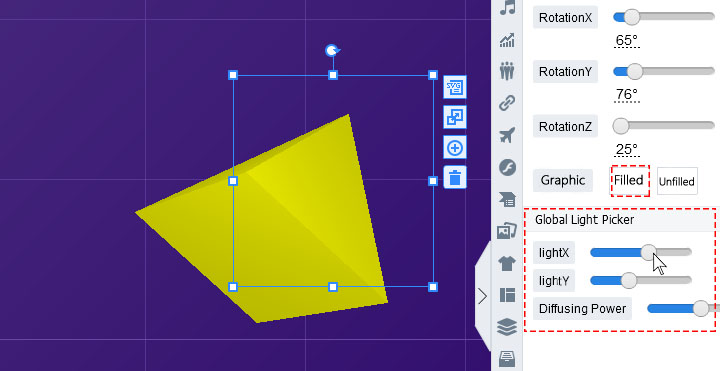The height and width of the screenshot is (371, 720).
Task: Open the people characters sidebar panel
Action: pyautogui.click(x=507, y=72)
